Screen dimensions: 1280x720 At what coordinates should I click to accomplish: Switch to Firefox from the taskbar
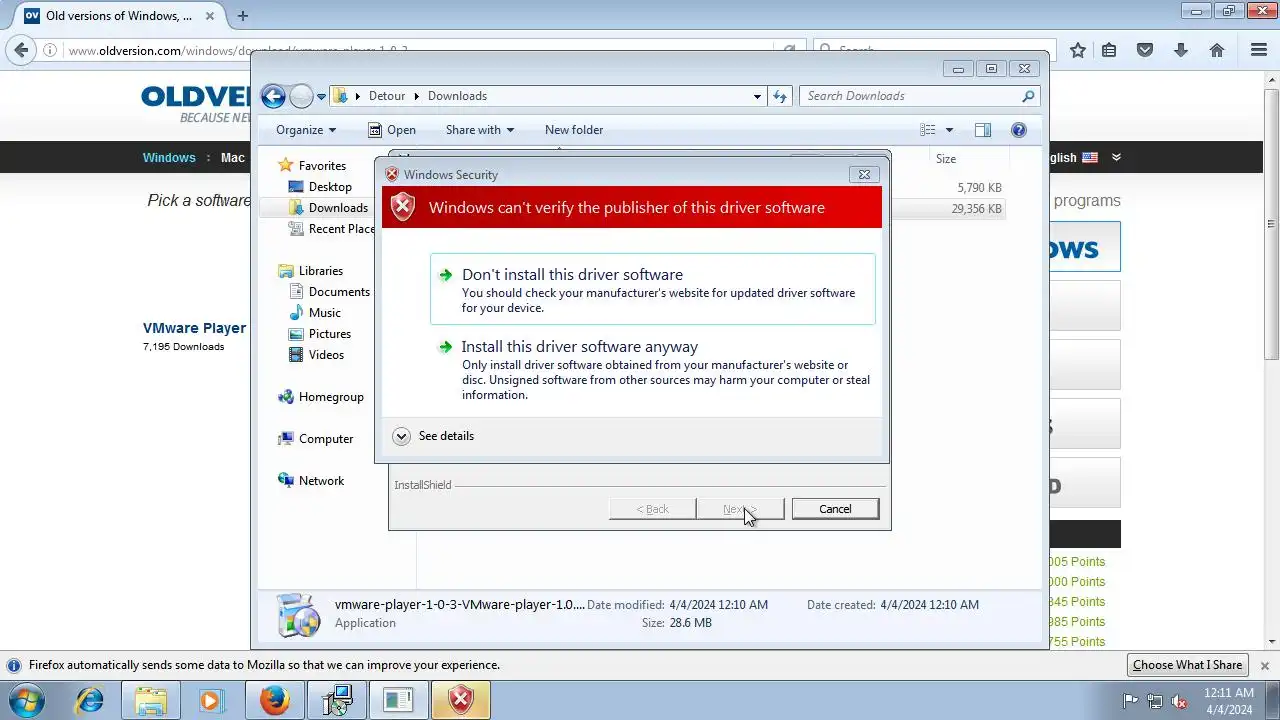pos(274,701)
